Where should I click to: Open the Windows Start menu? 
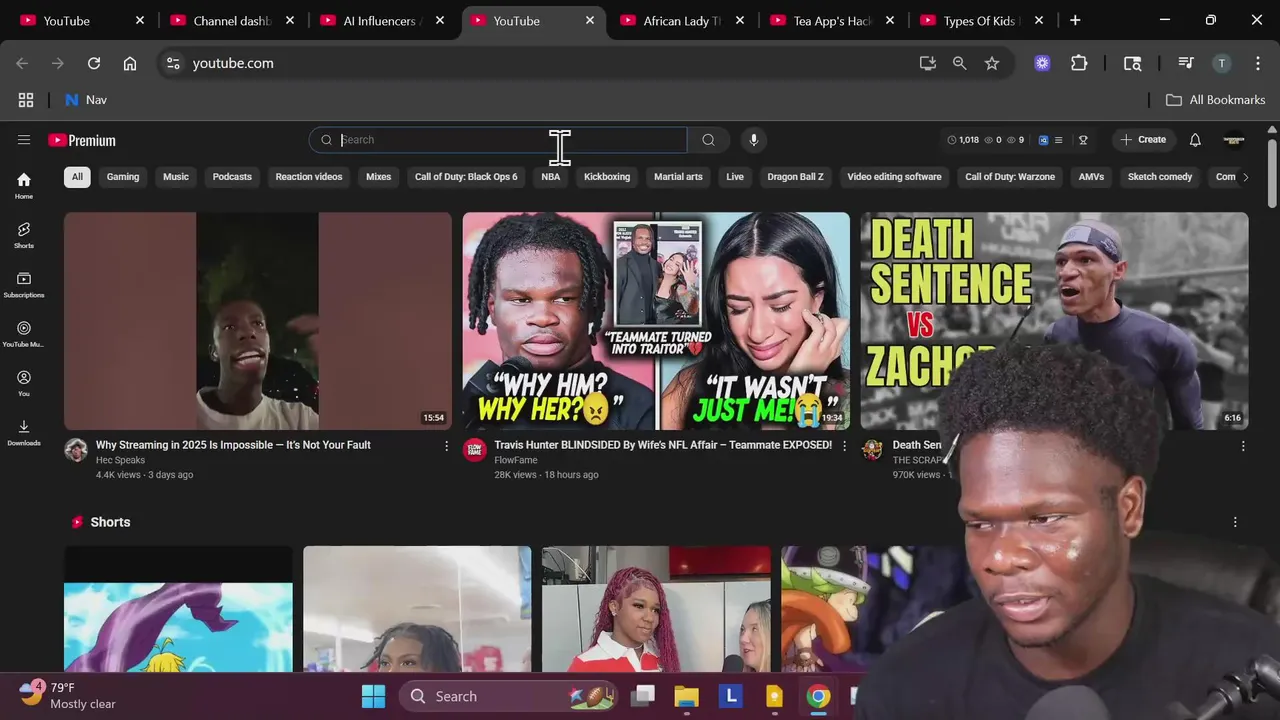[373, 696]
